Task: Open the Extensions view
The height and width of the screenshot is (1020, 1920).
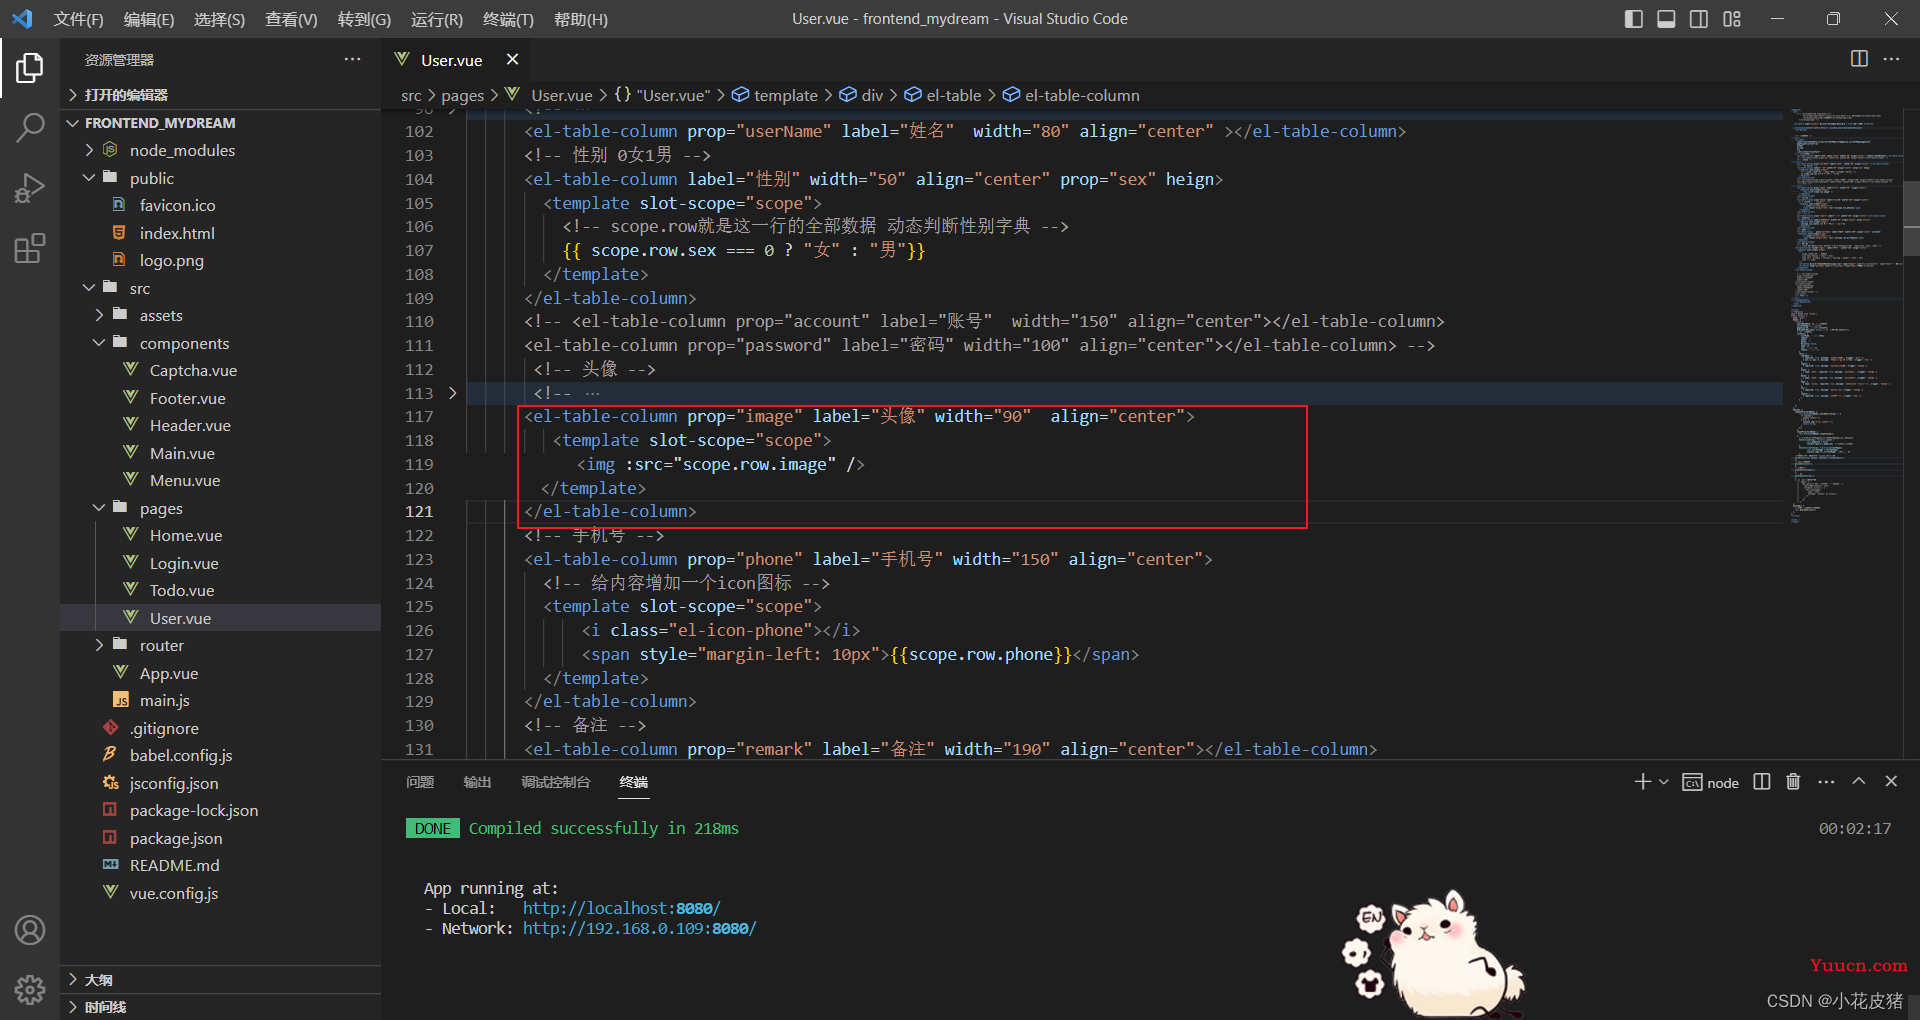Action: pyautogui.click(x=30, y=247)
